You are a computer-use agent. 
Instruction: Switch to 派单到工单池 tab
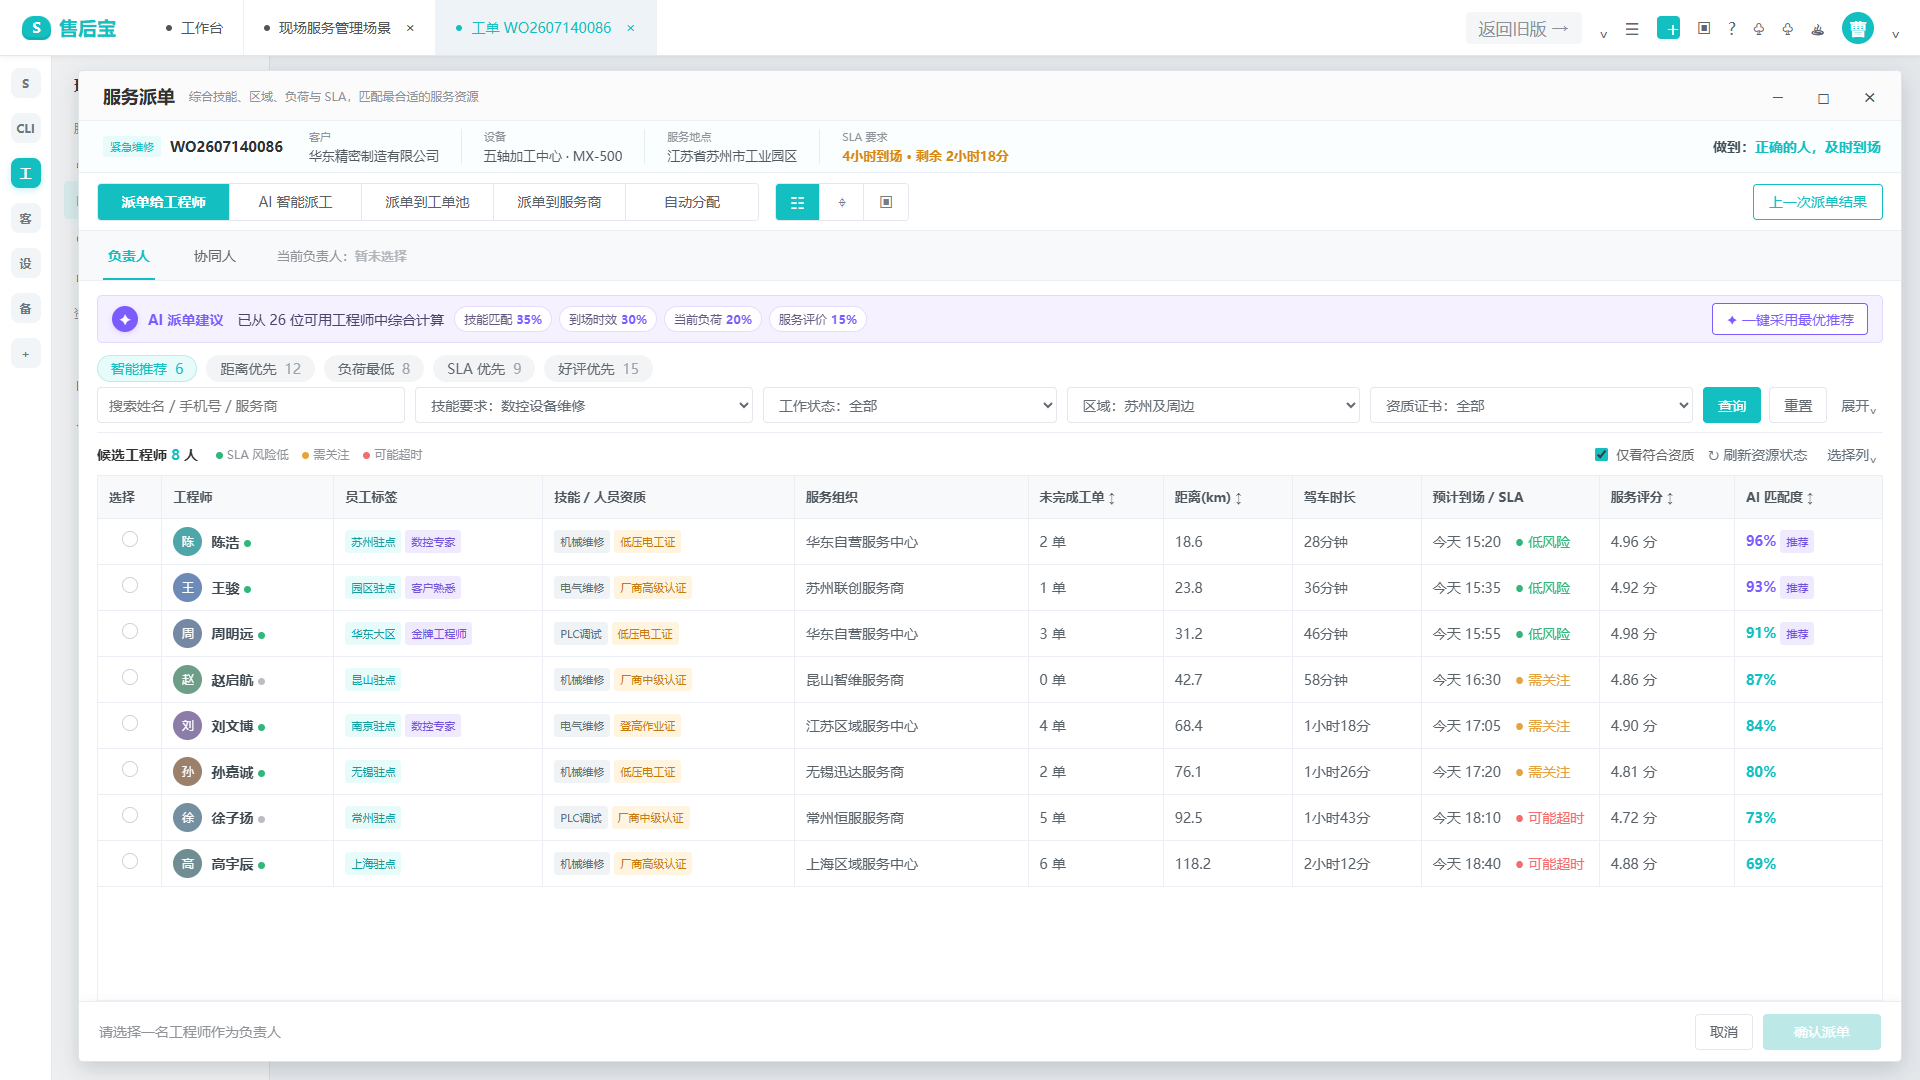(x=427, y=202)
